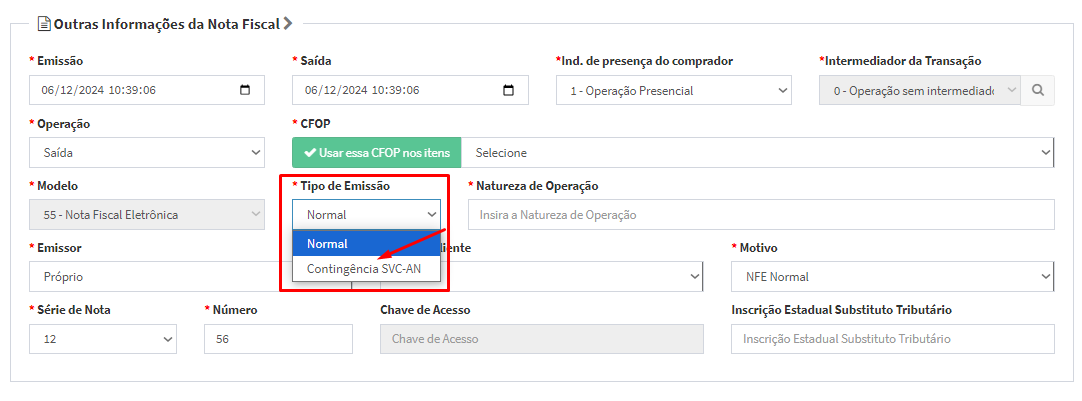Viewport: 1082px width, 401px height.
Task: Expand the Operação dropdown showing Saída
Action: (x=147, y=153)
